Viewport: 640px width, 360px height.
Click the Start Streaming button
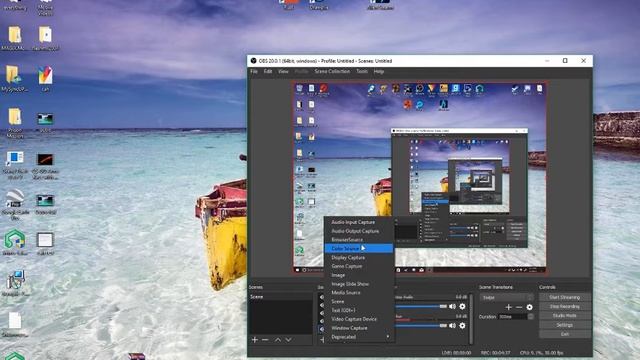pyautogui.click(x=564, y=297)
